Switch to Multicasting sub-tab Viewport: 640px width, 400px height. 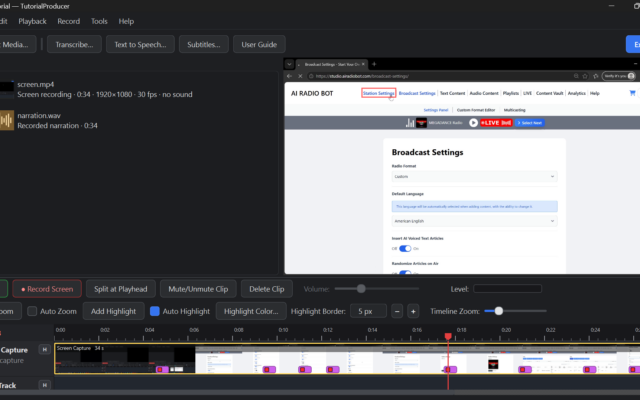click(514, 110)
